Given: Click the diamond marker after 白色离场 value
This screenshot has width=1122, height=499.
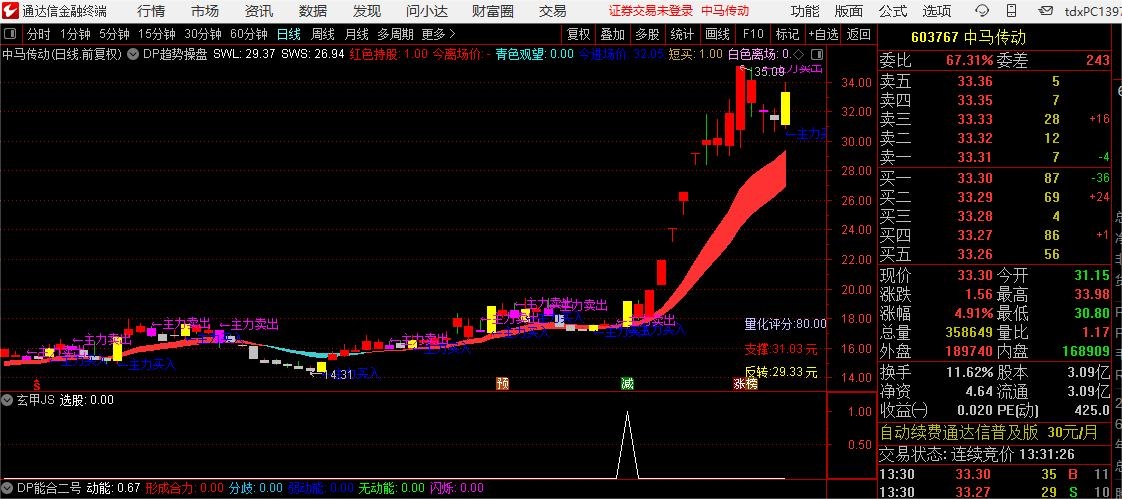Looking at the screenshot, I should pyautogui.click(x=799, y=54).
